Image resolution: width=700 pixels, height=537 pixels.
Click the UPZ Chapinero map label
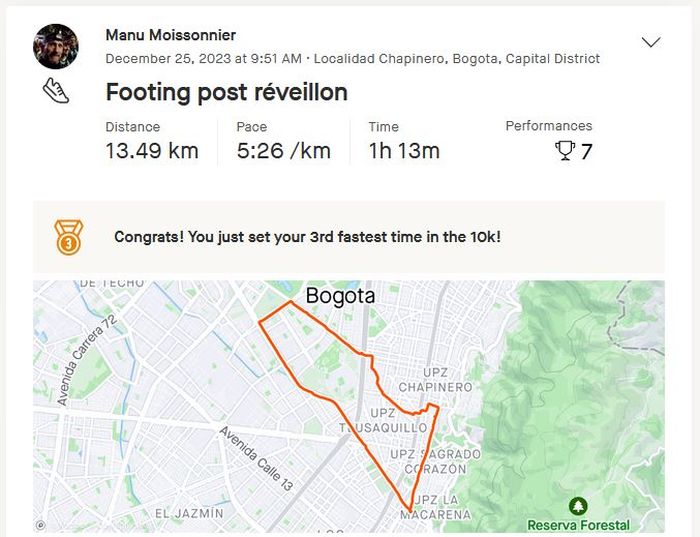tap(434, 380)
